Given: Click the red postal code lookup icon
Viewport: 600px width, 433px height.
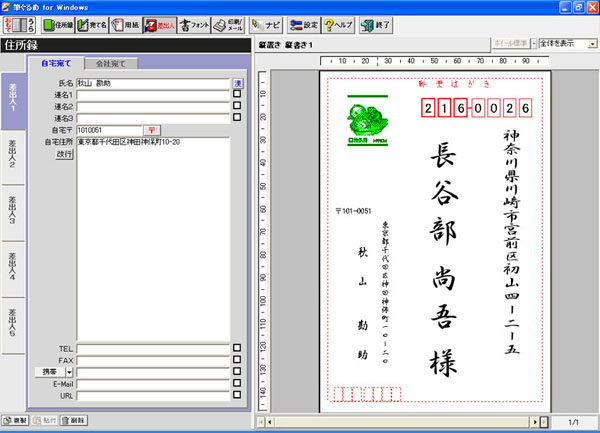Looking at the screenshot, I should tap(151, 130).
